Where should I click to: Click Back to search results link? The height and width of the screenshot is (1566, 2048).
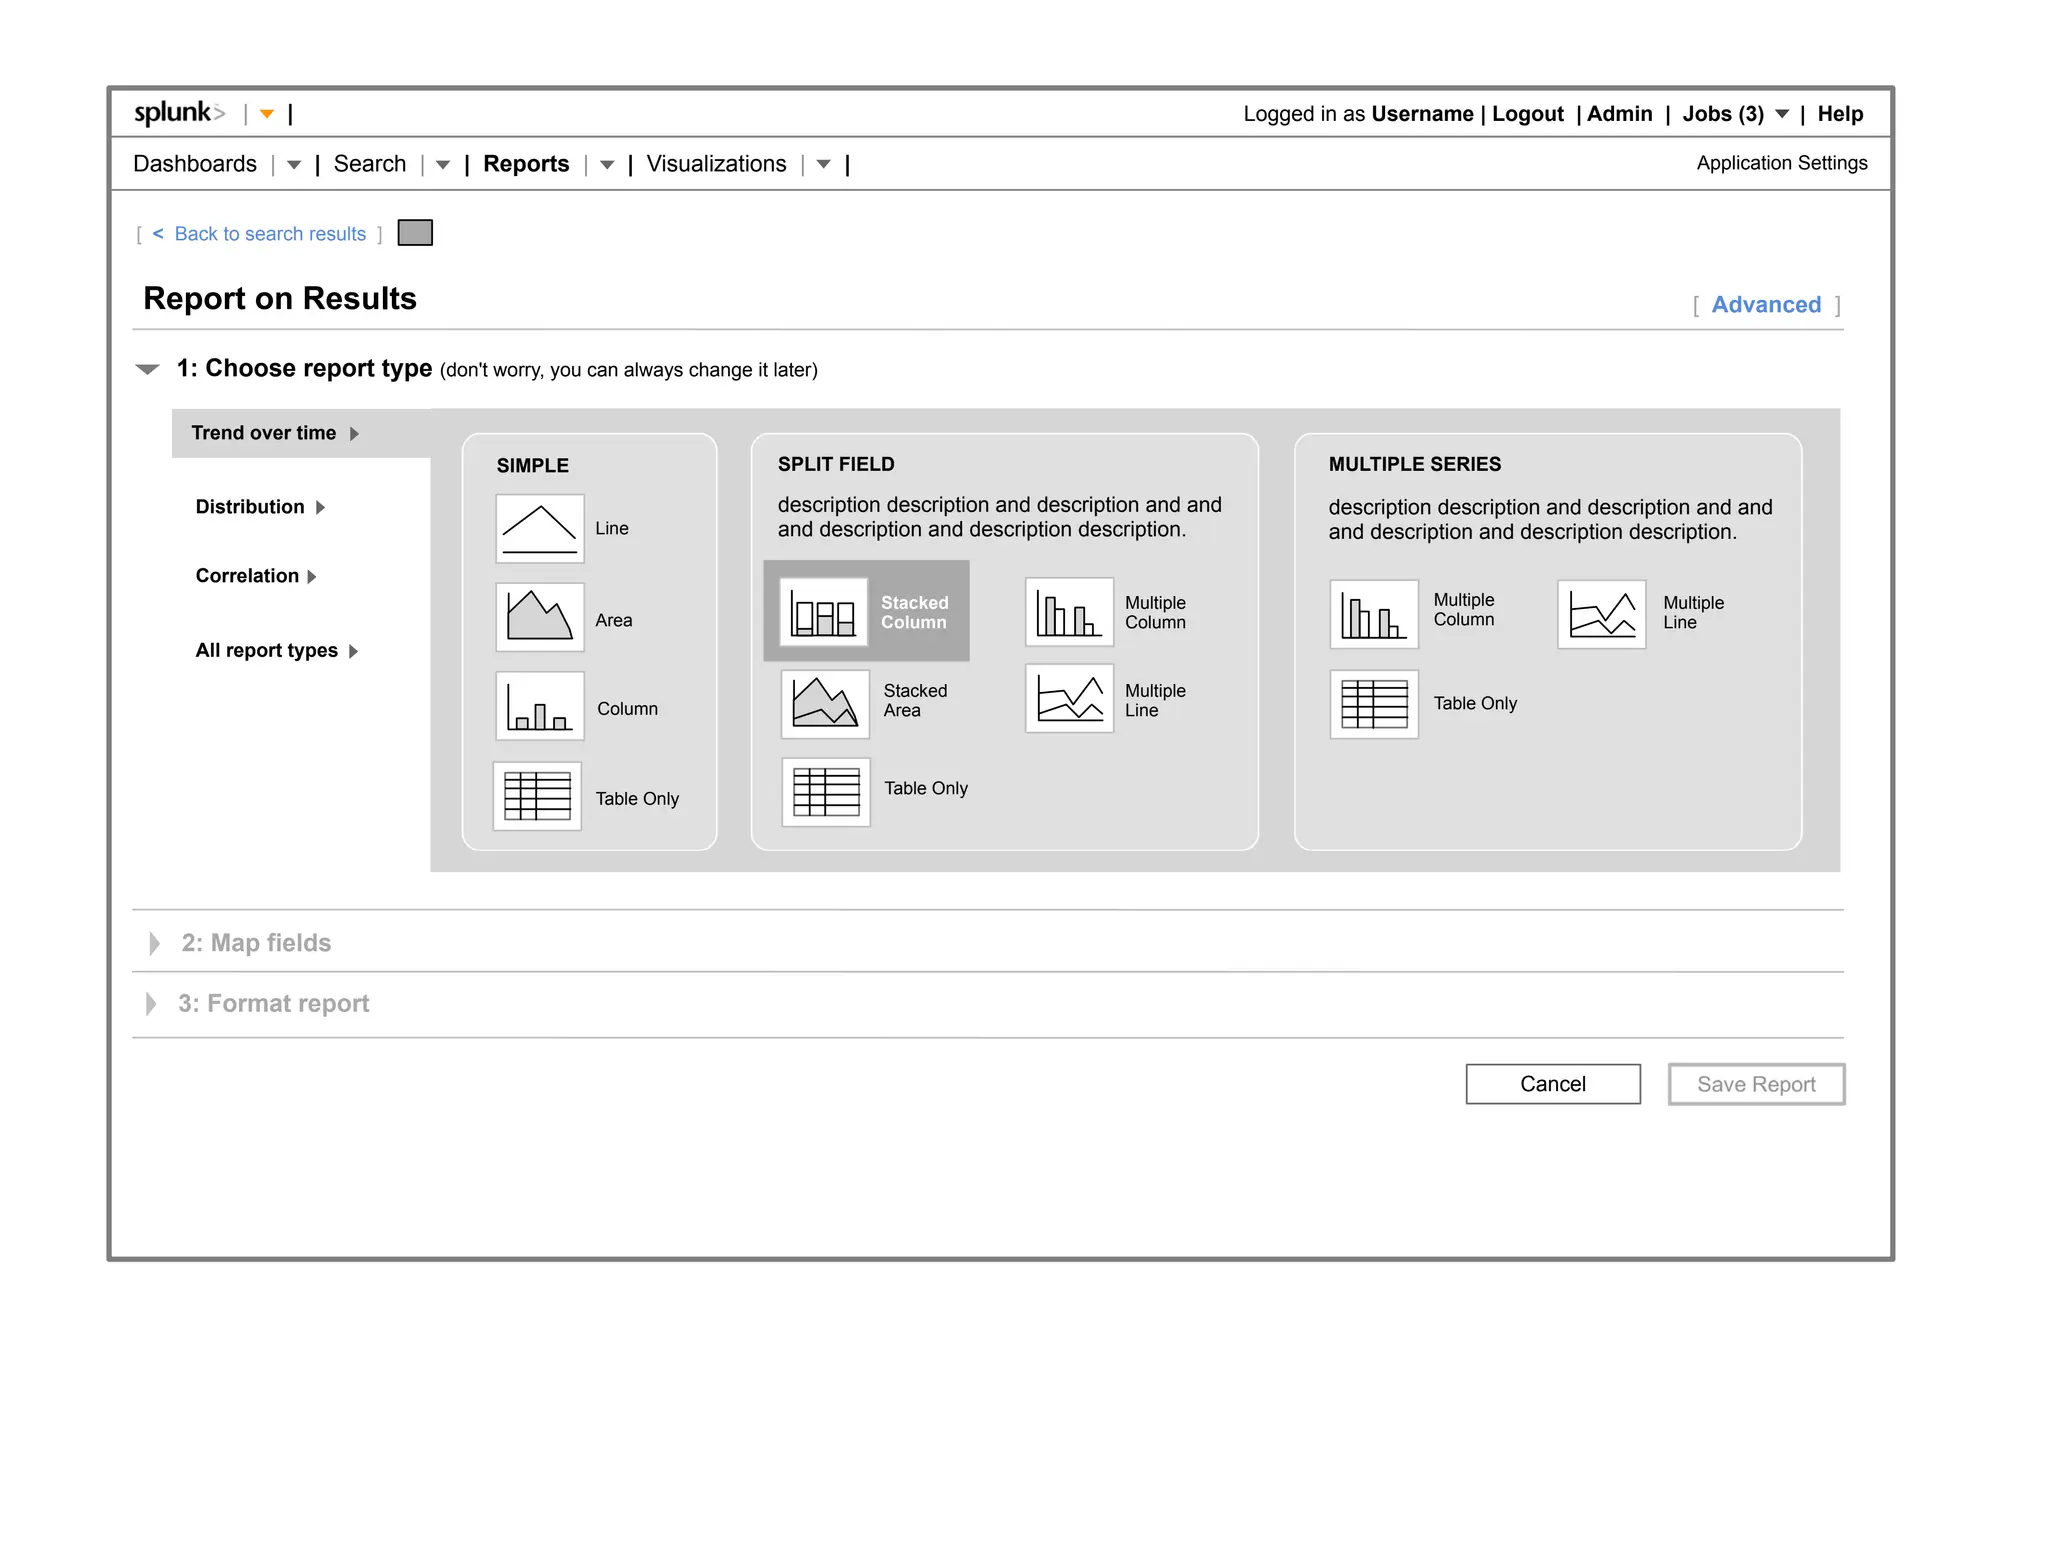click(270, 234)
